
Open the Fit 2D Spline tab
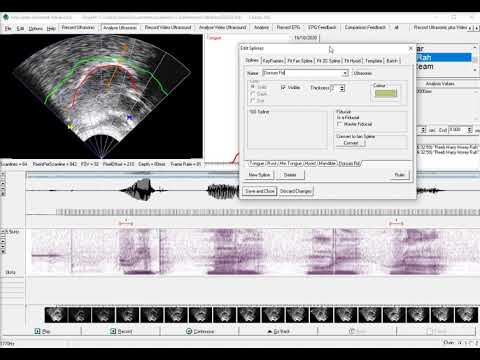328,61
